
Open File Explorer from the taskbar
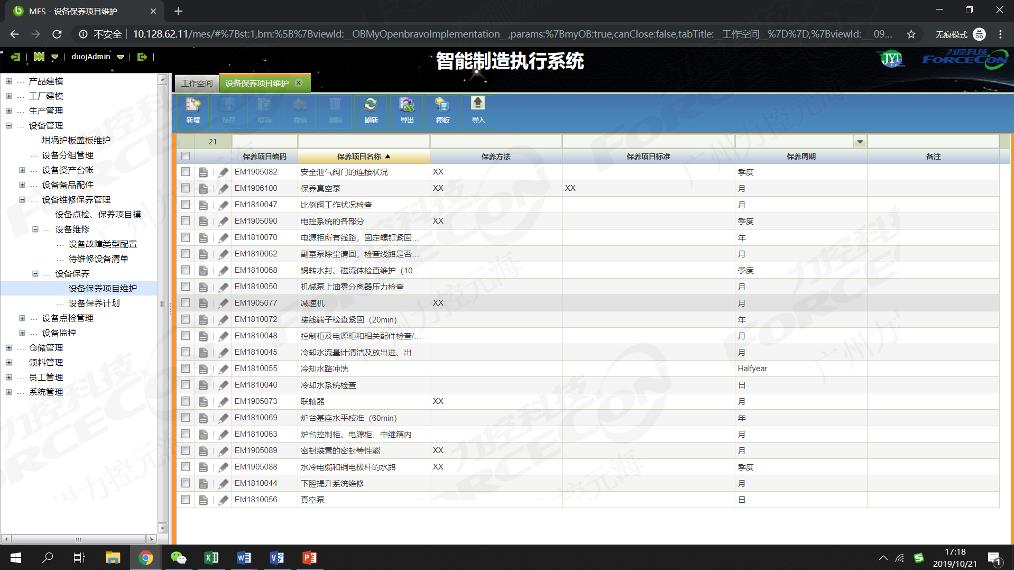(113, 557)
